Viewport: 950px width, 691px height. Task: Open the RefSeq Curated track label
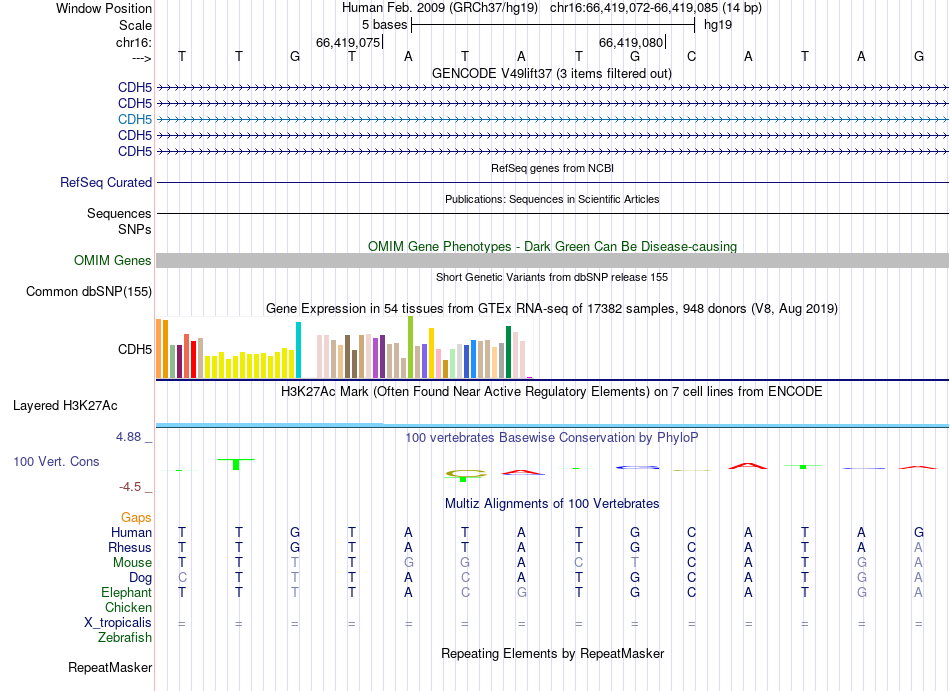click(x=106, y=182)
